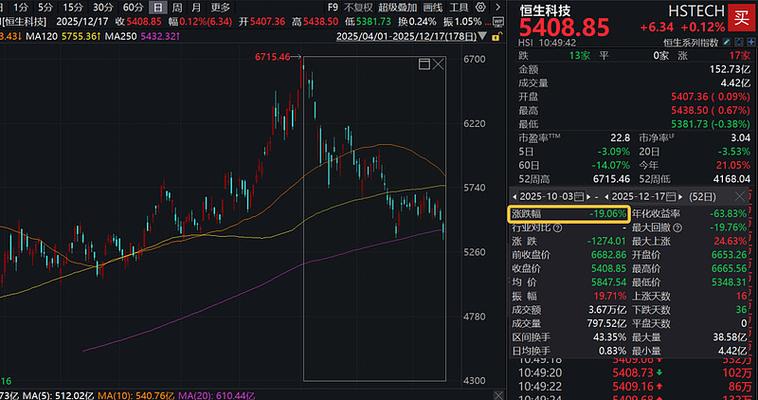The height and width of the screenshot is (400, 758).
Task: Click the 市净率 3.04 value
Action: [x=741, y=138]
